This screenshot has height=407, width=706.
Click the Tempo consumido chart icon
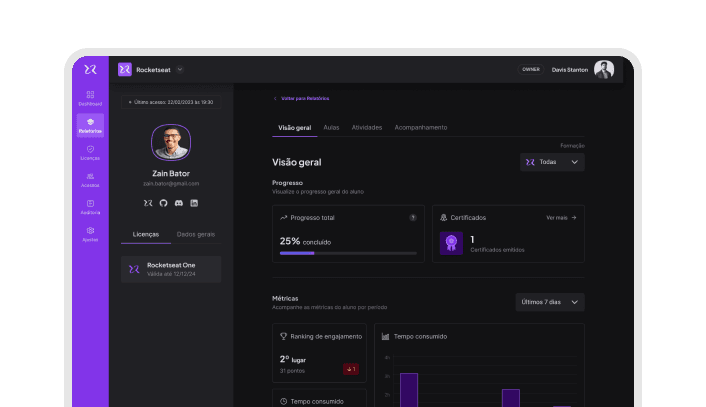(385, 336)
